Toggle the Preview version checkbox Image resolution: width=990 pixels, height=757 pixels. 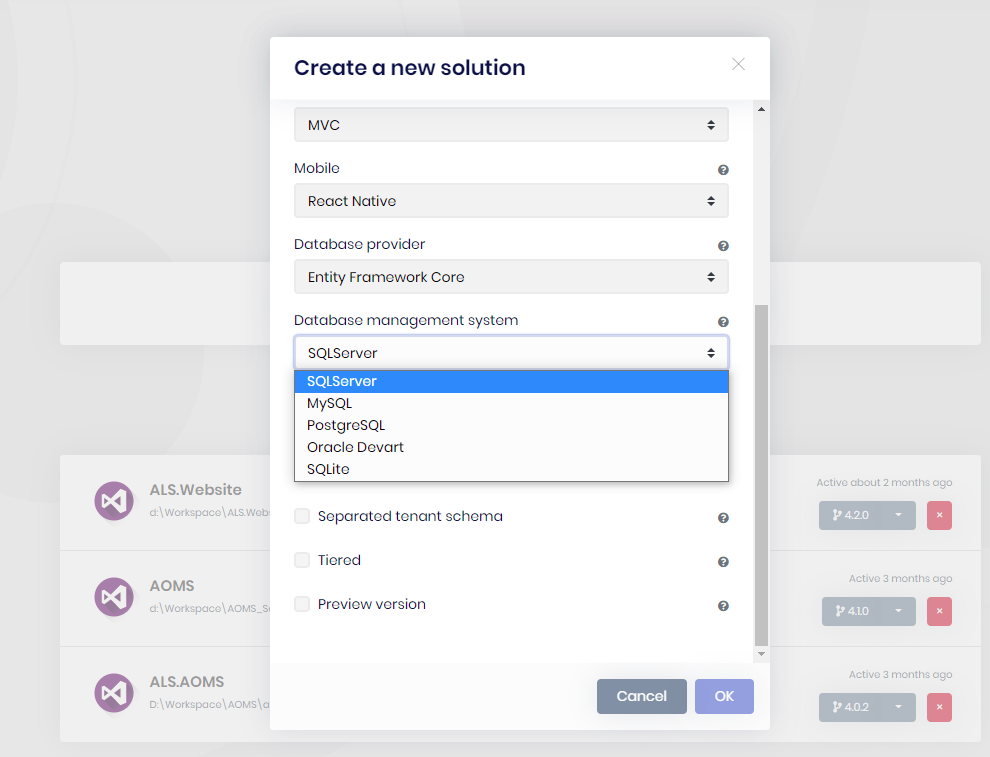click(x=302, y=604)
